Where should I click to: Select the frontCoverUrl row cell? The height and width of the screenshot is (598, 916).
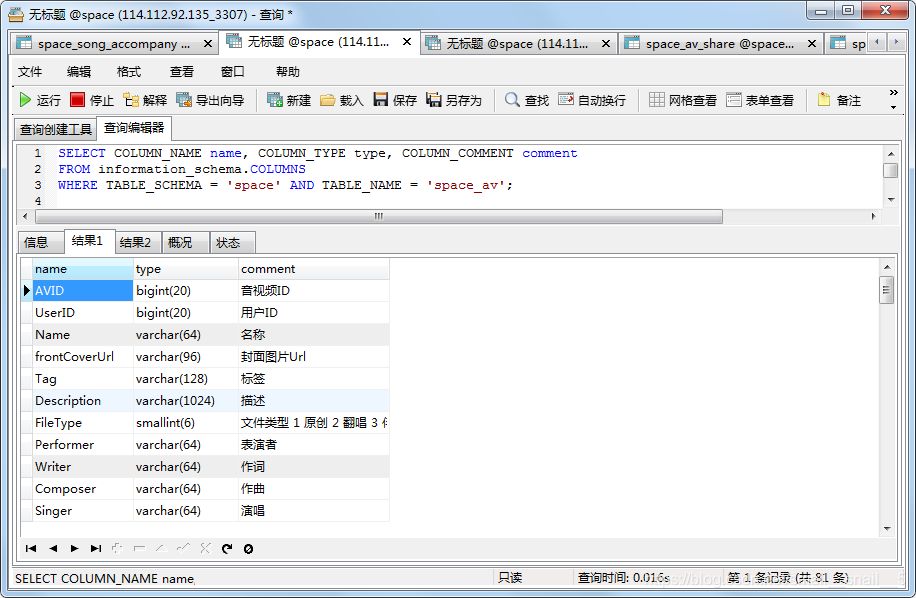pyautogui.click(x=83, y=357)
